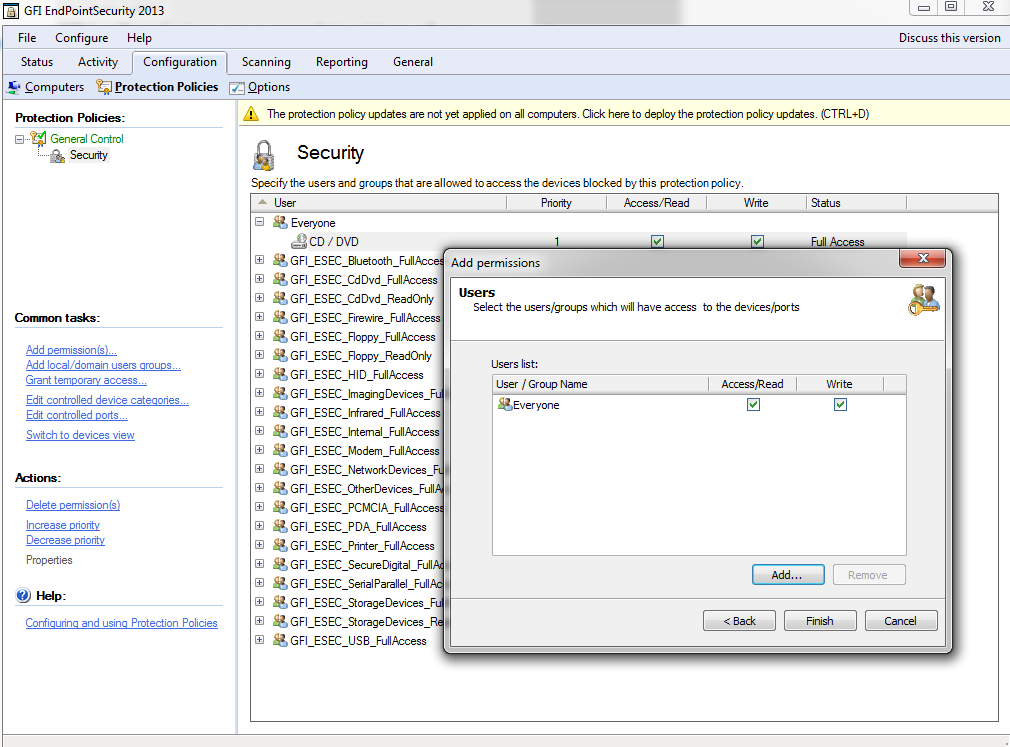Sort list by User column header
Viewport: 1010px width, 747px height.
pos(379,203)
